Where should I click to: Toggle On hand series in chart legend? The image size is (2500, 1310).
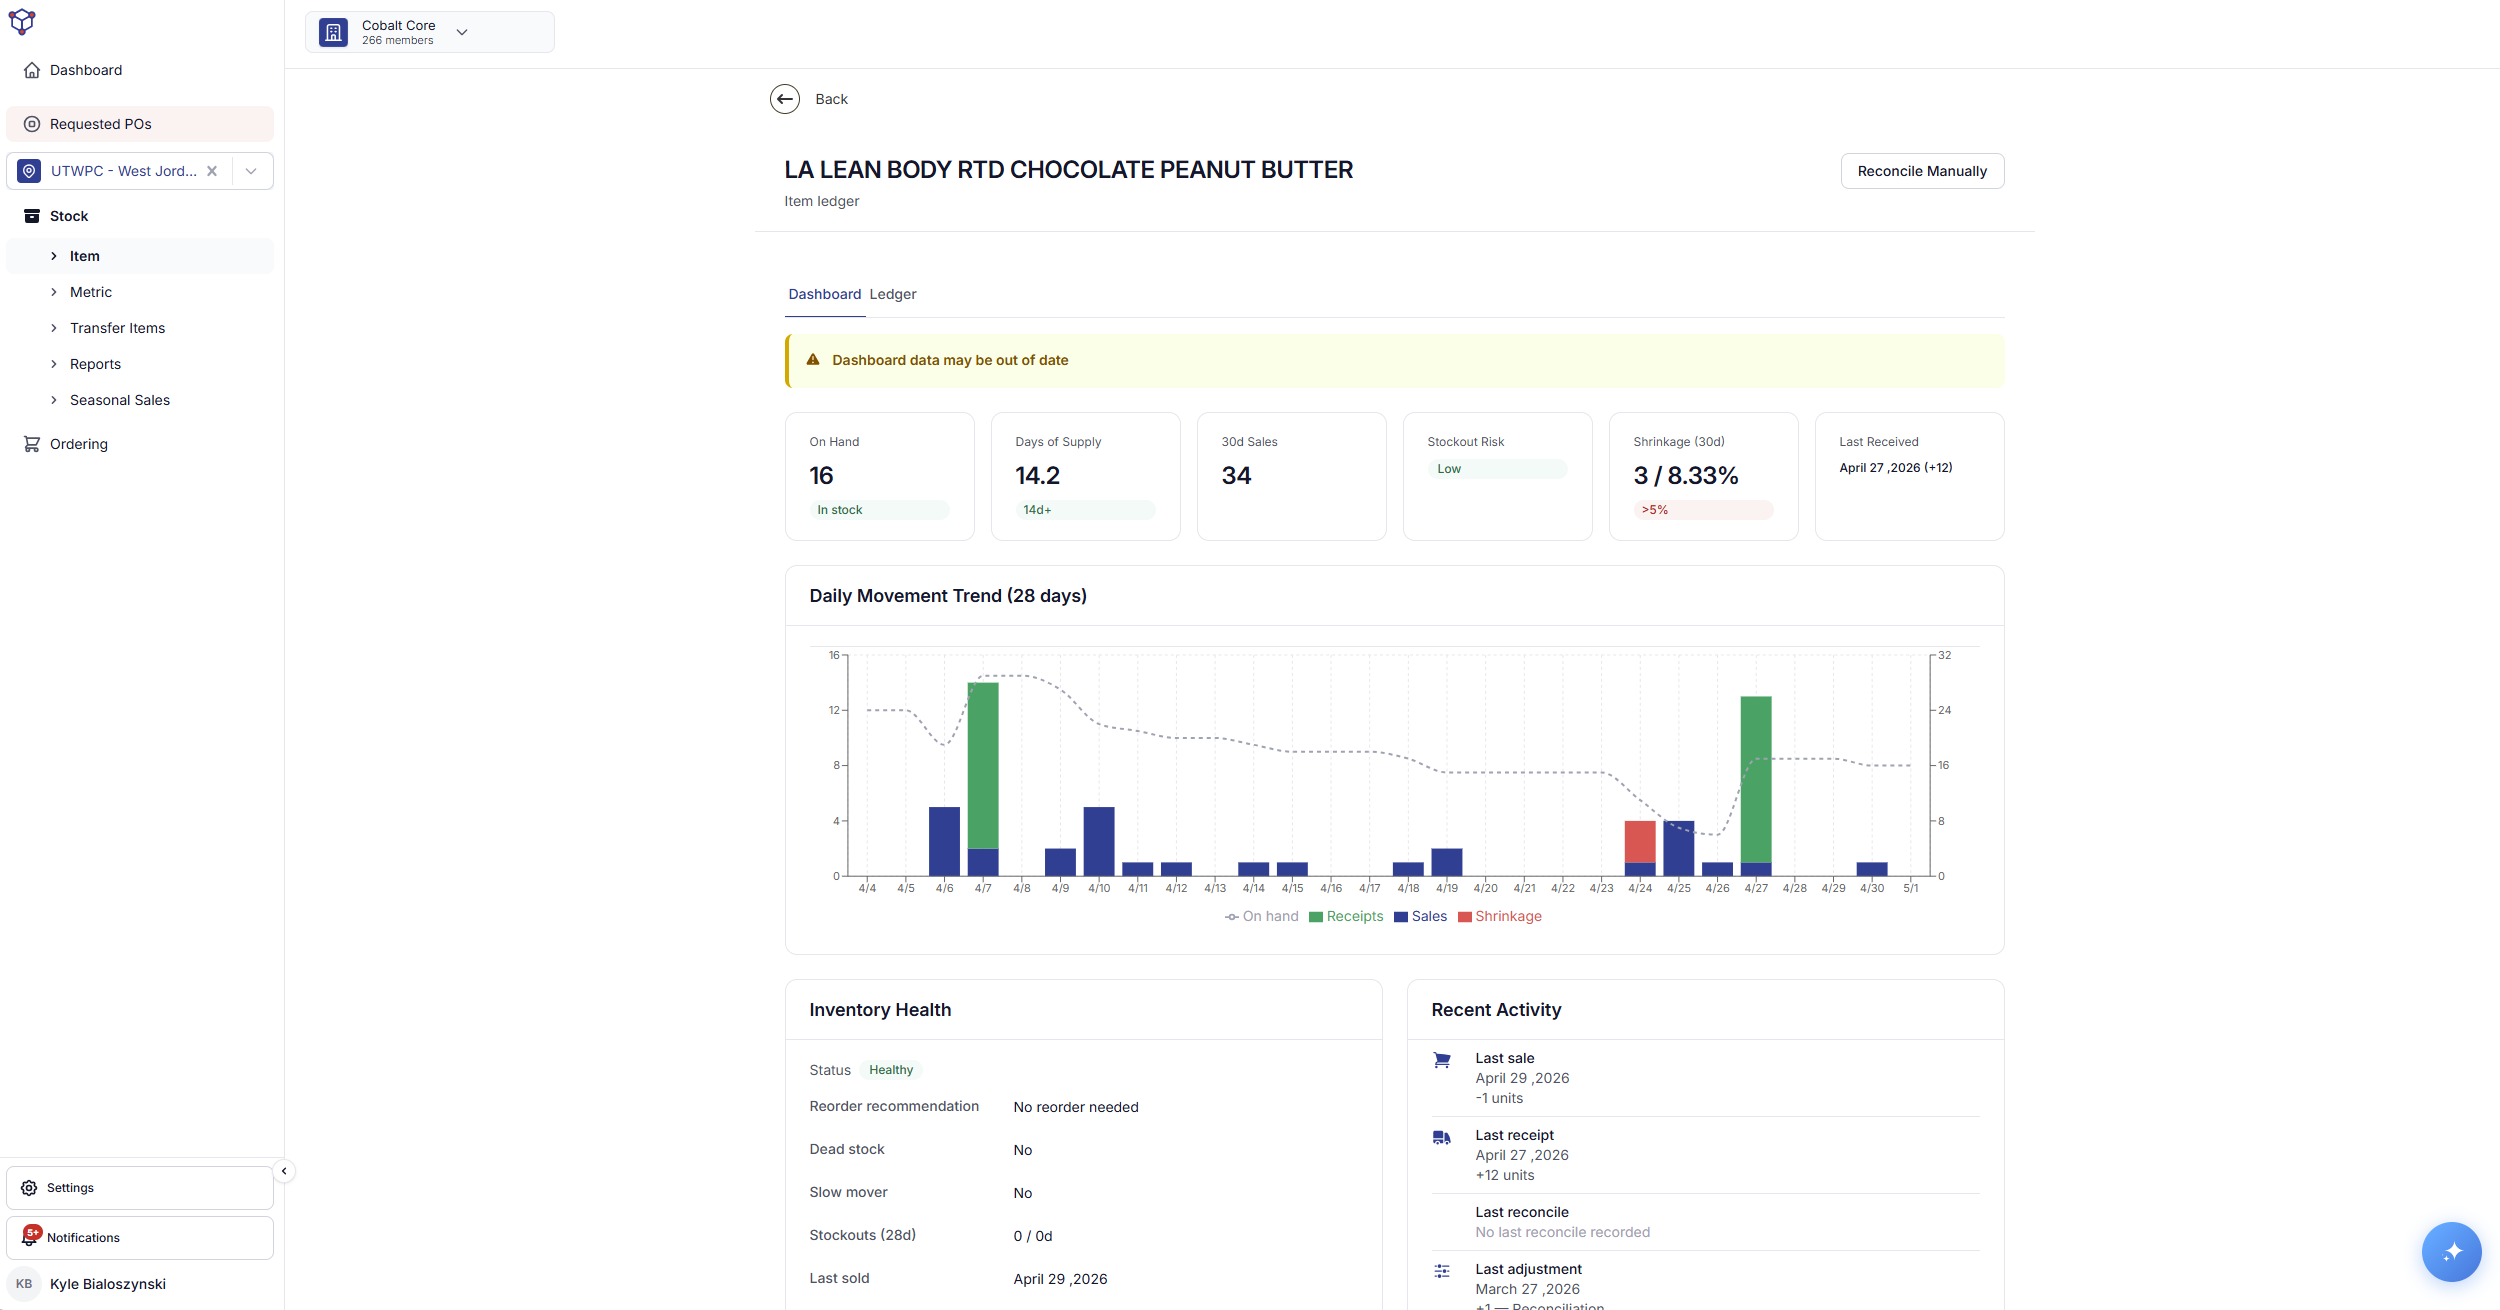click(1262, 916)
